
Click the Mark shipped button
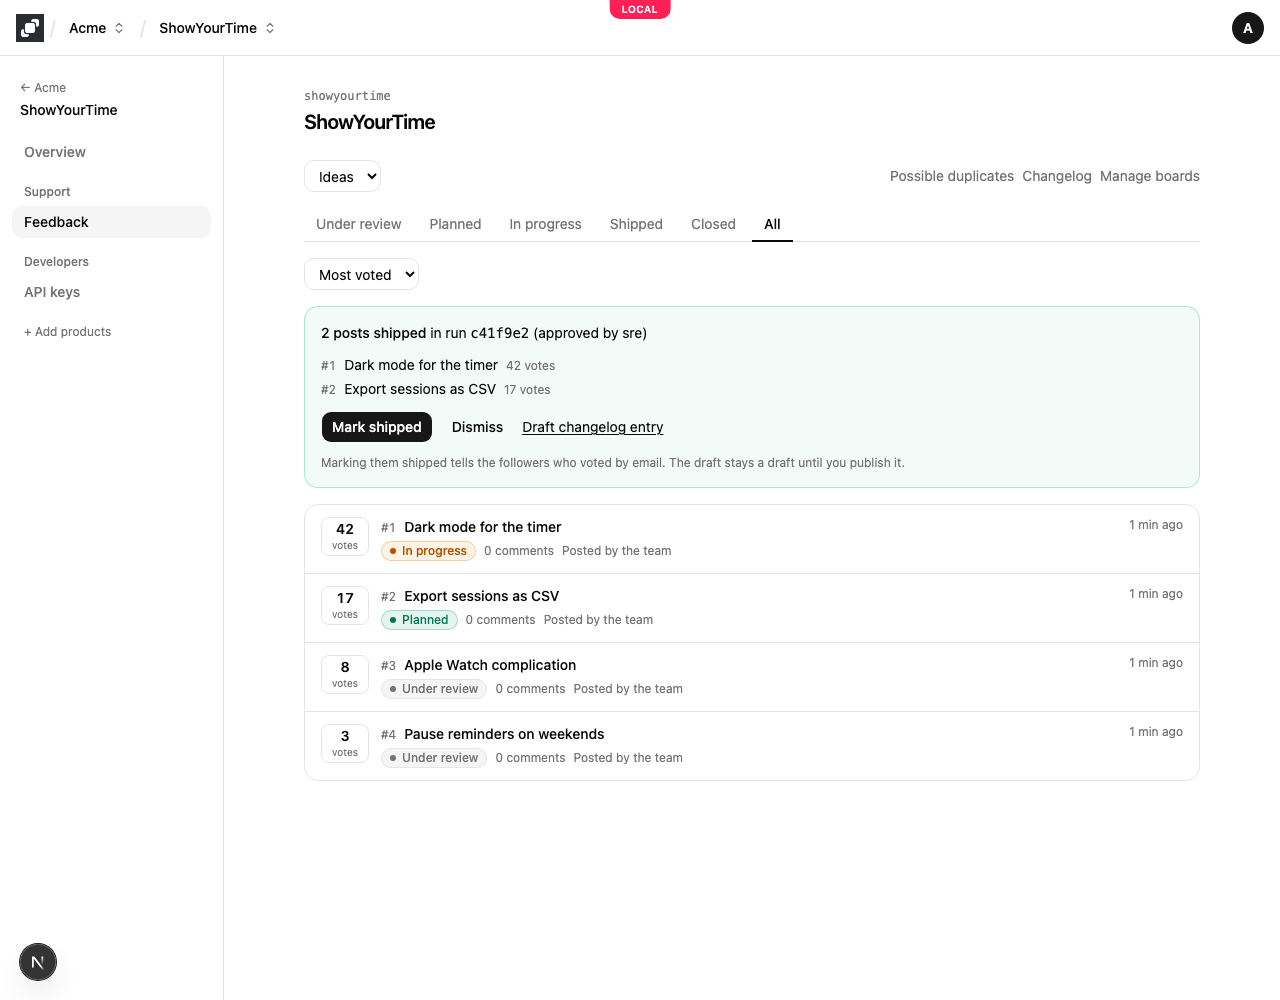click(x=376, y=427)
